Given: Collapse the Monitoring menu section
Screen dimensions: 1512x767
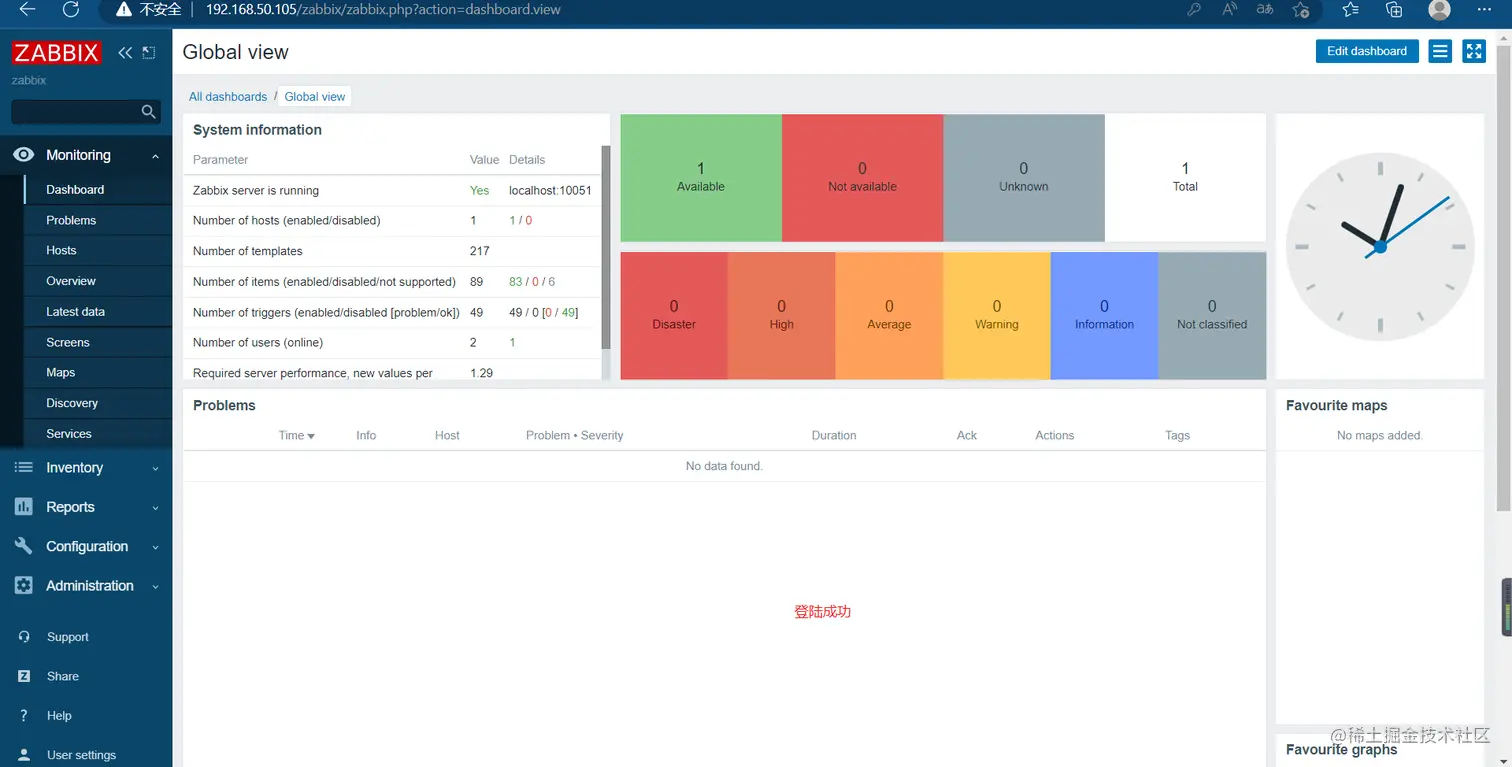Looking at the screenshot, I should click(155, 156).
